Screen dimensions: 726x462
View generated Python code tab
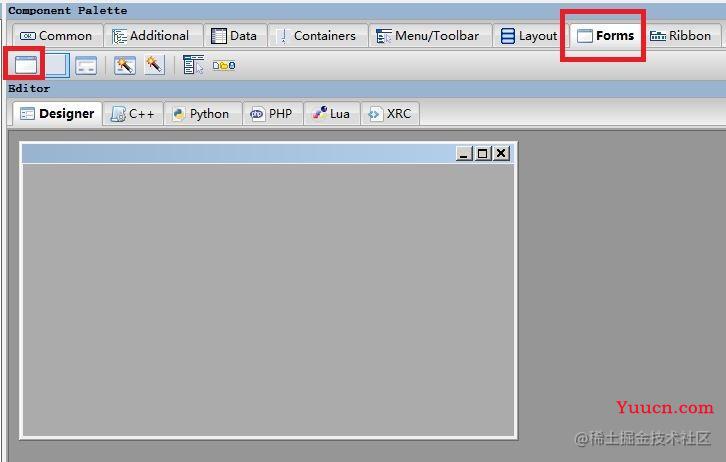(202, 113)
